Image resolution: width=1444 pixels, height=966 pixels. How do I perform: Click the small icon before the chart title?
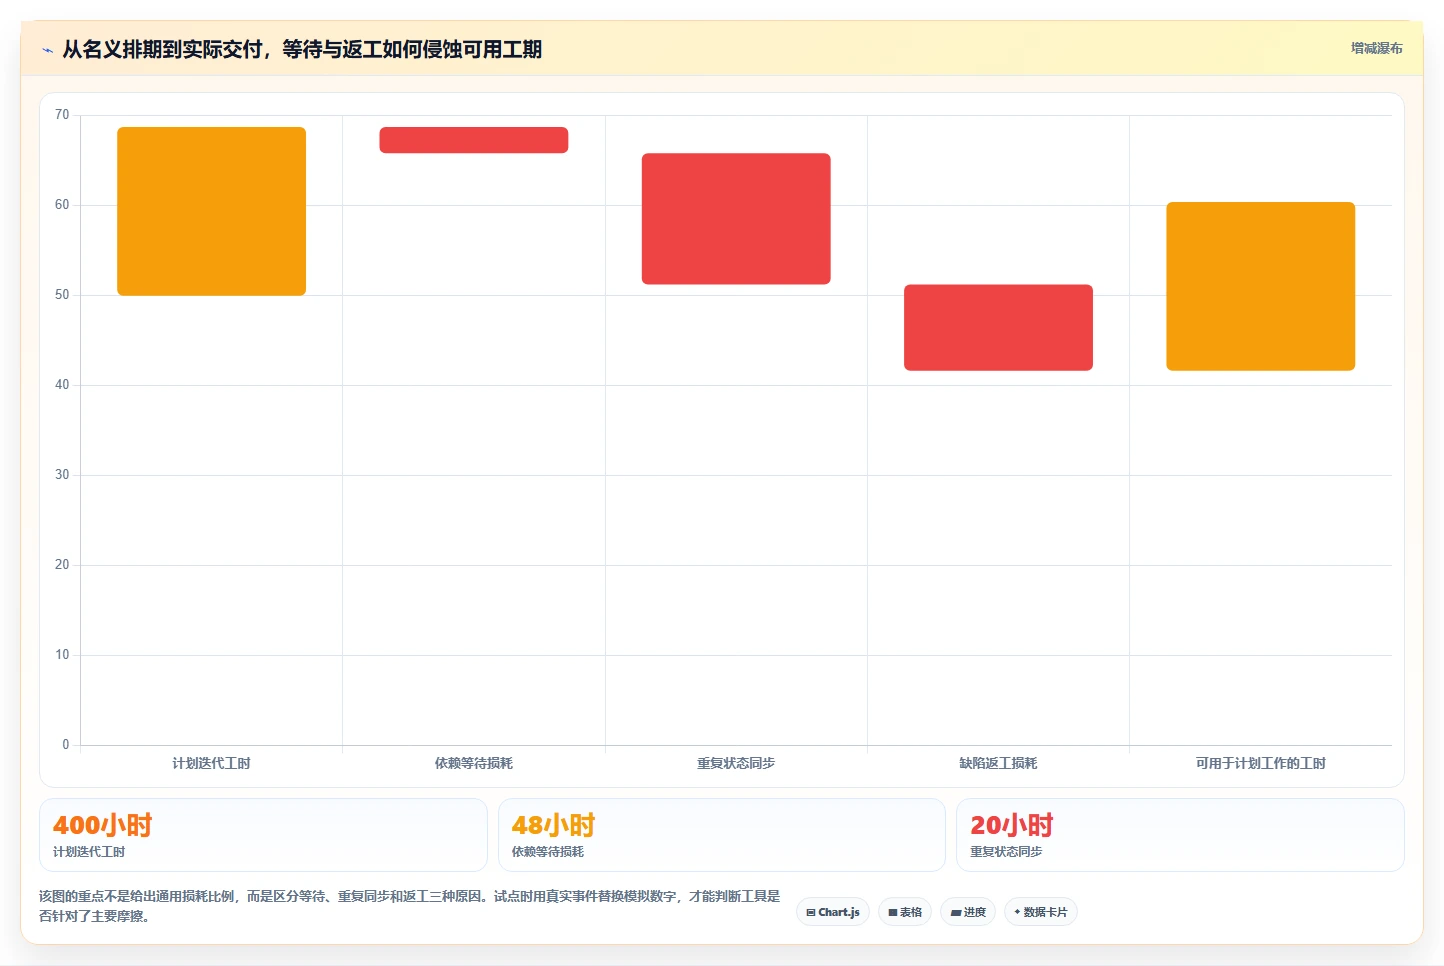point(47,50)
